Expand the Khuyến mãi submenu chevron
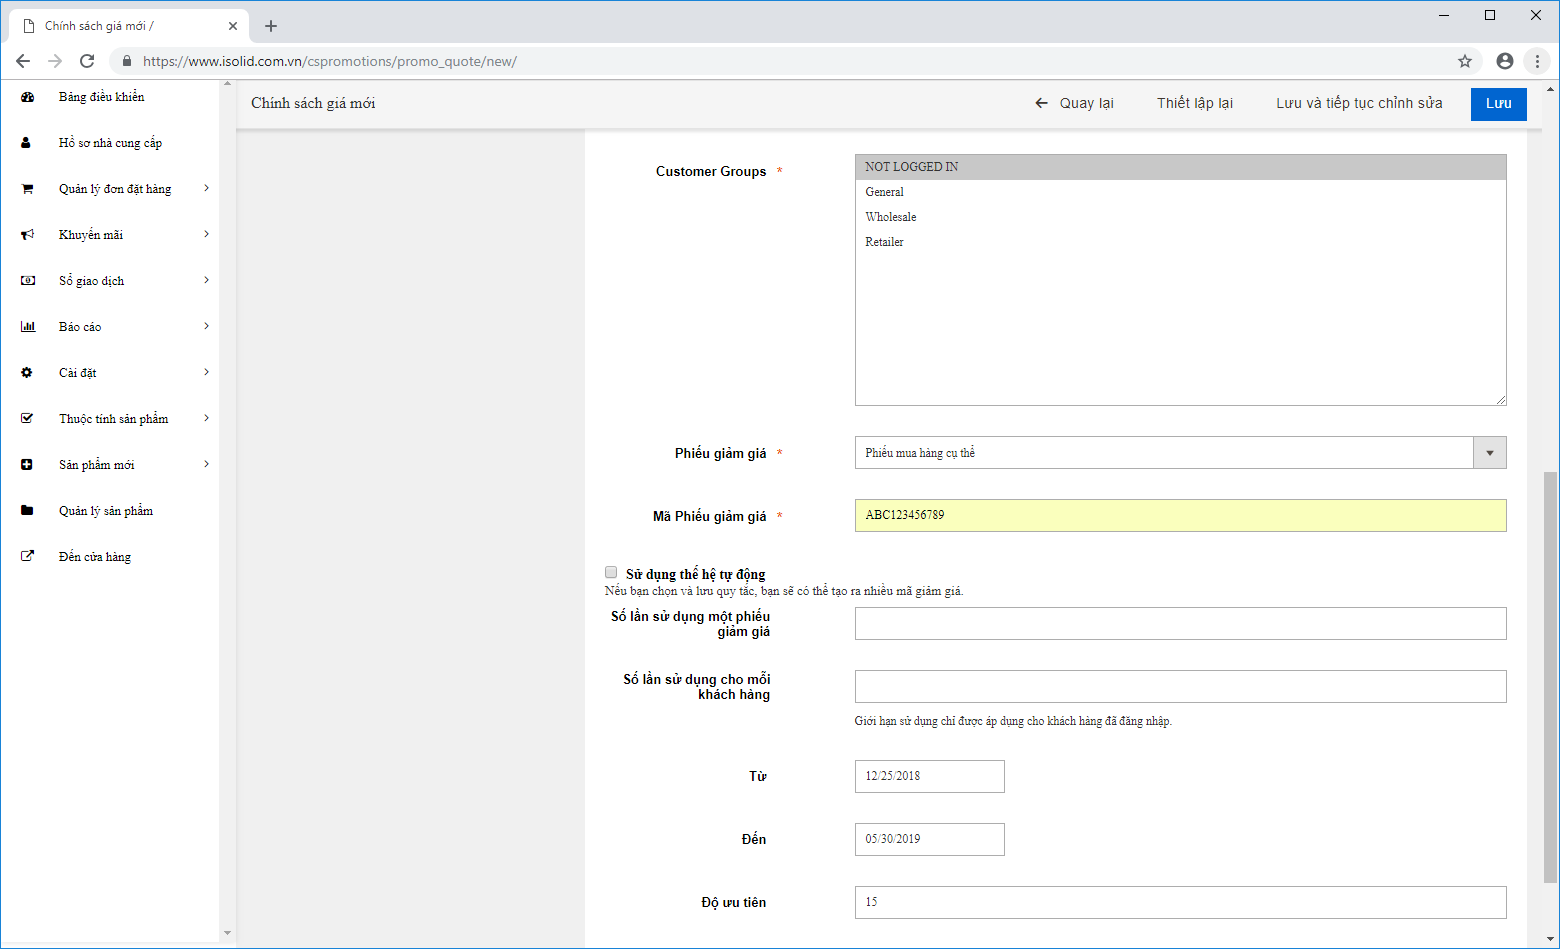This screenshot has width=1560, height=949. (207, 234)
